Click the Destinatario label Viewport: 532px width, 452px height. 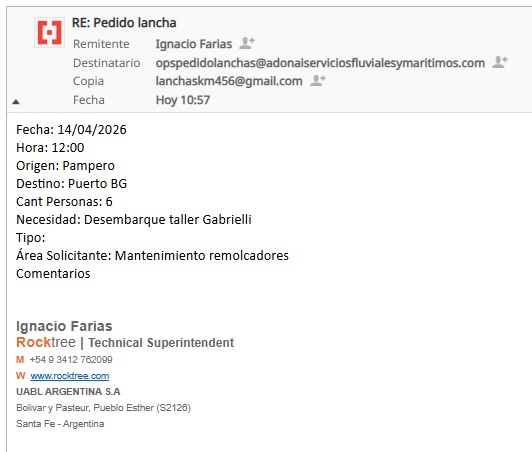(107, 63)
